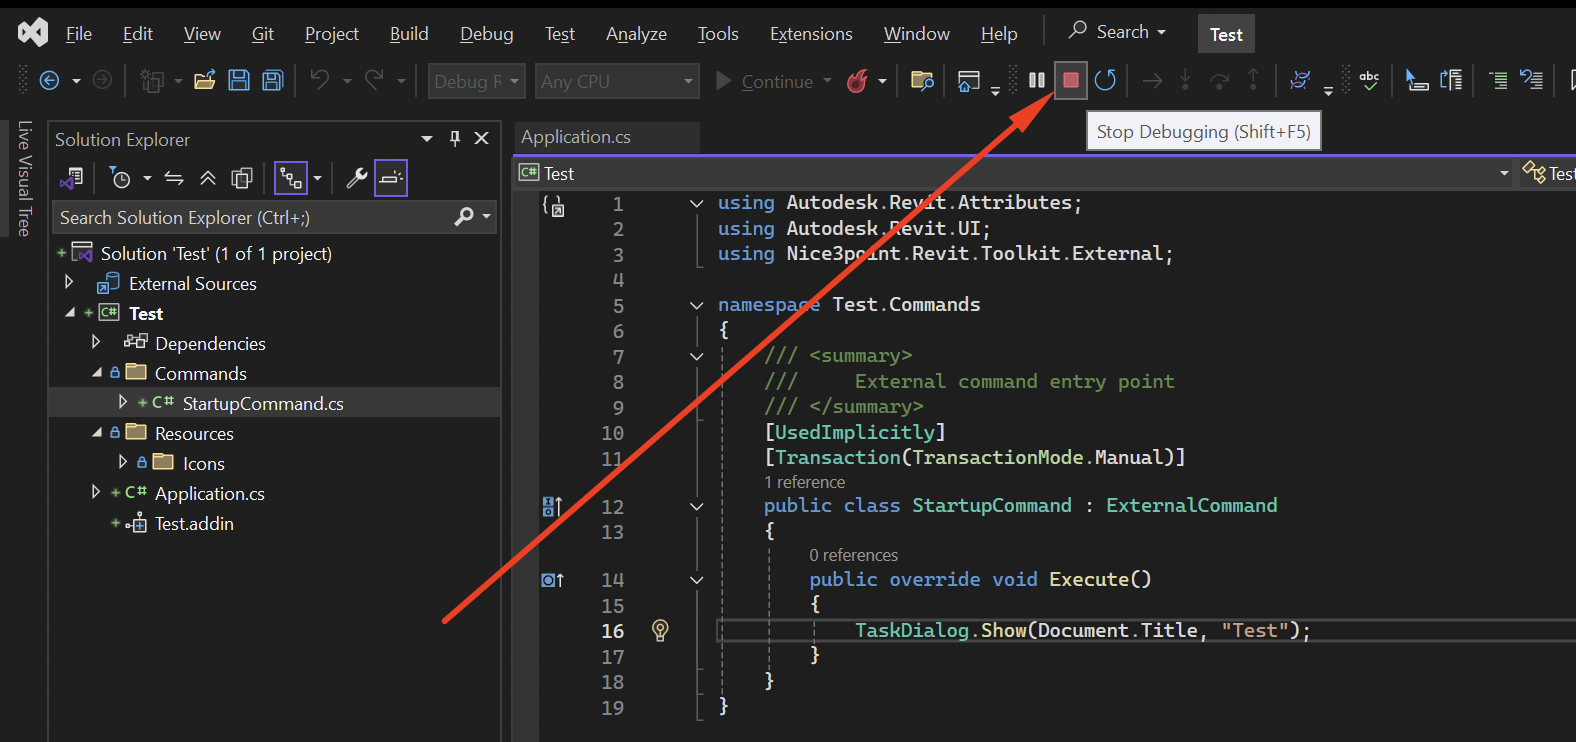Click the Search Solution Explorer input field
Viewport: 1576px width, 742px height.
[250, 217]
